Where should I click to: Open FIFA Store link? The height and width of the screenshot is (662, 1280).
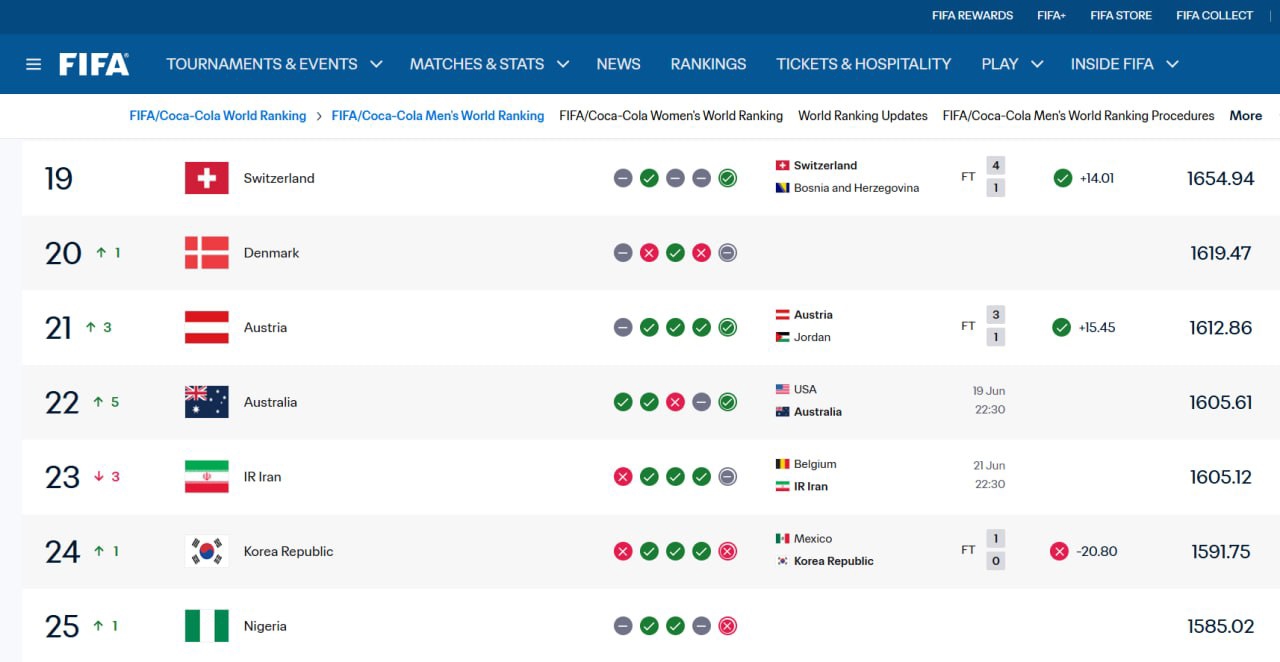pos(1121,15)
